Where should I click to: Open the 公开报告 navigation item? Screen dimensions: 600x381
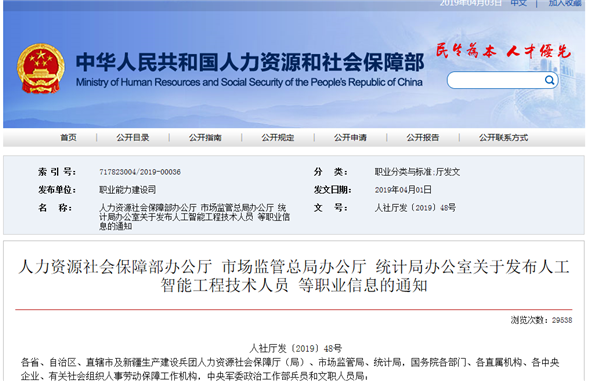[423, 138]
